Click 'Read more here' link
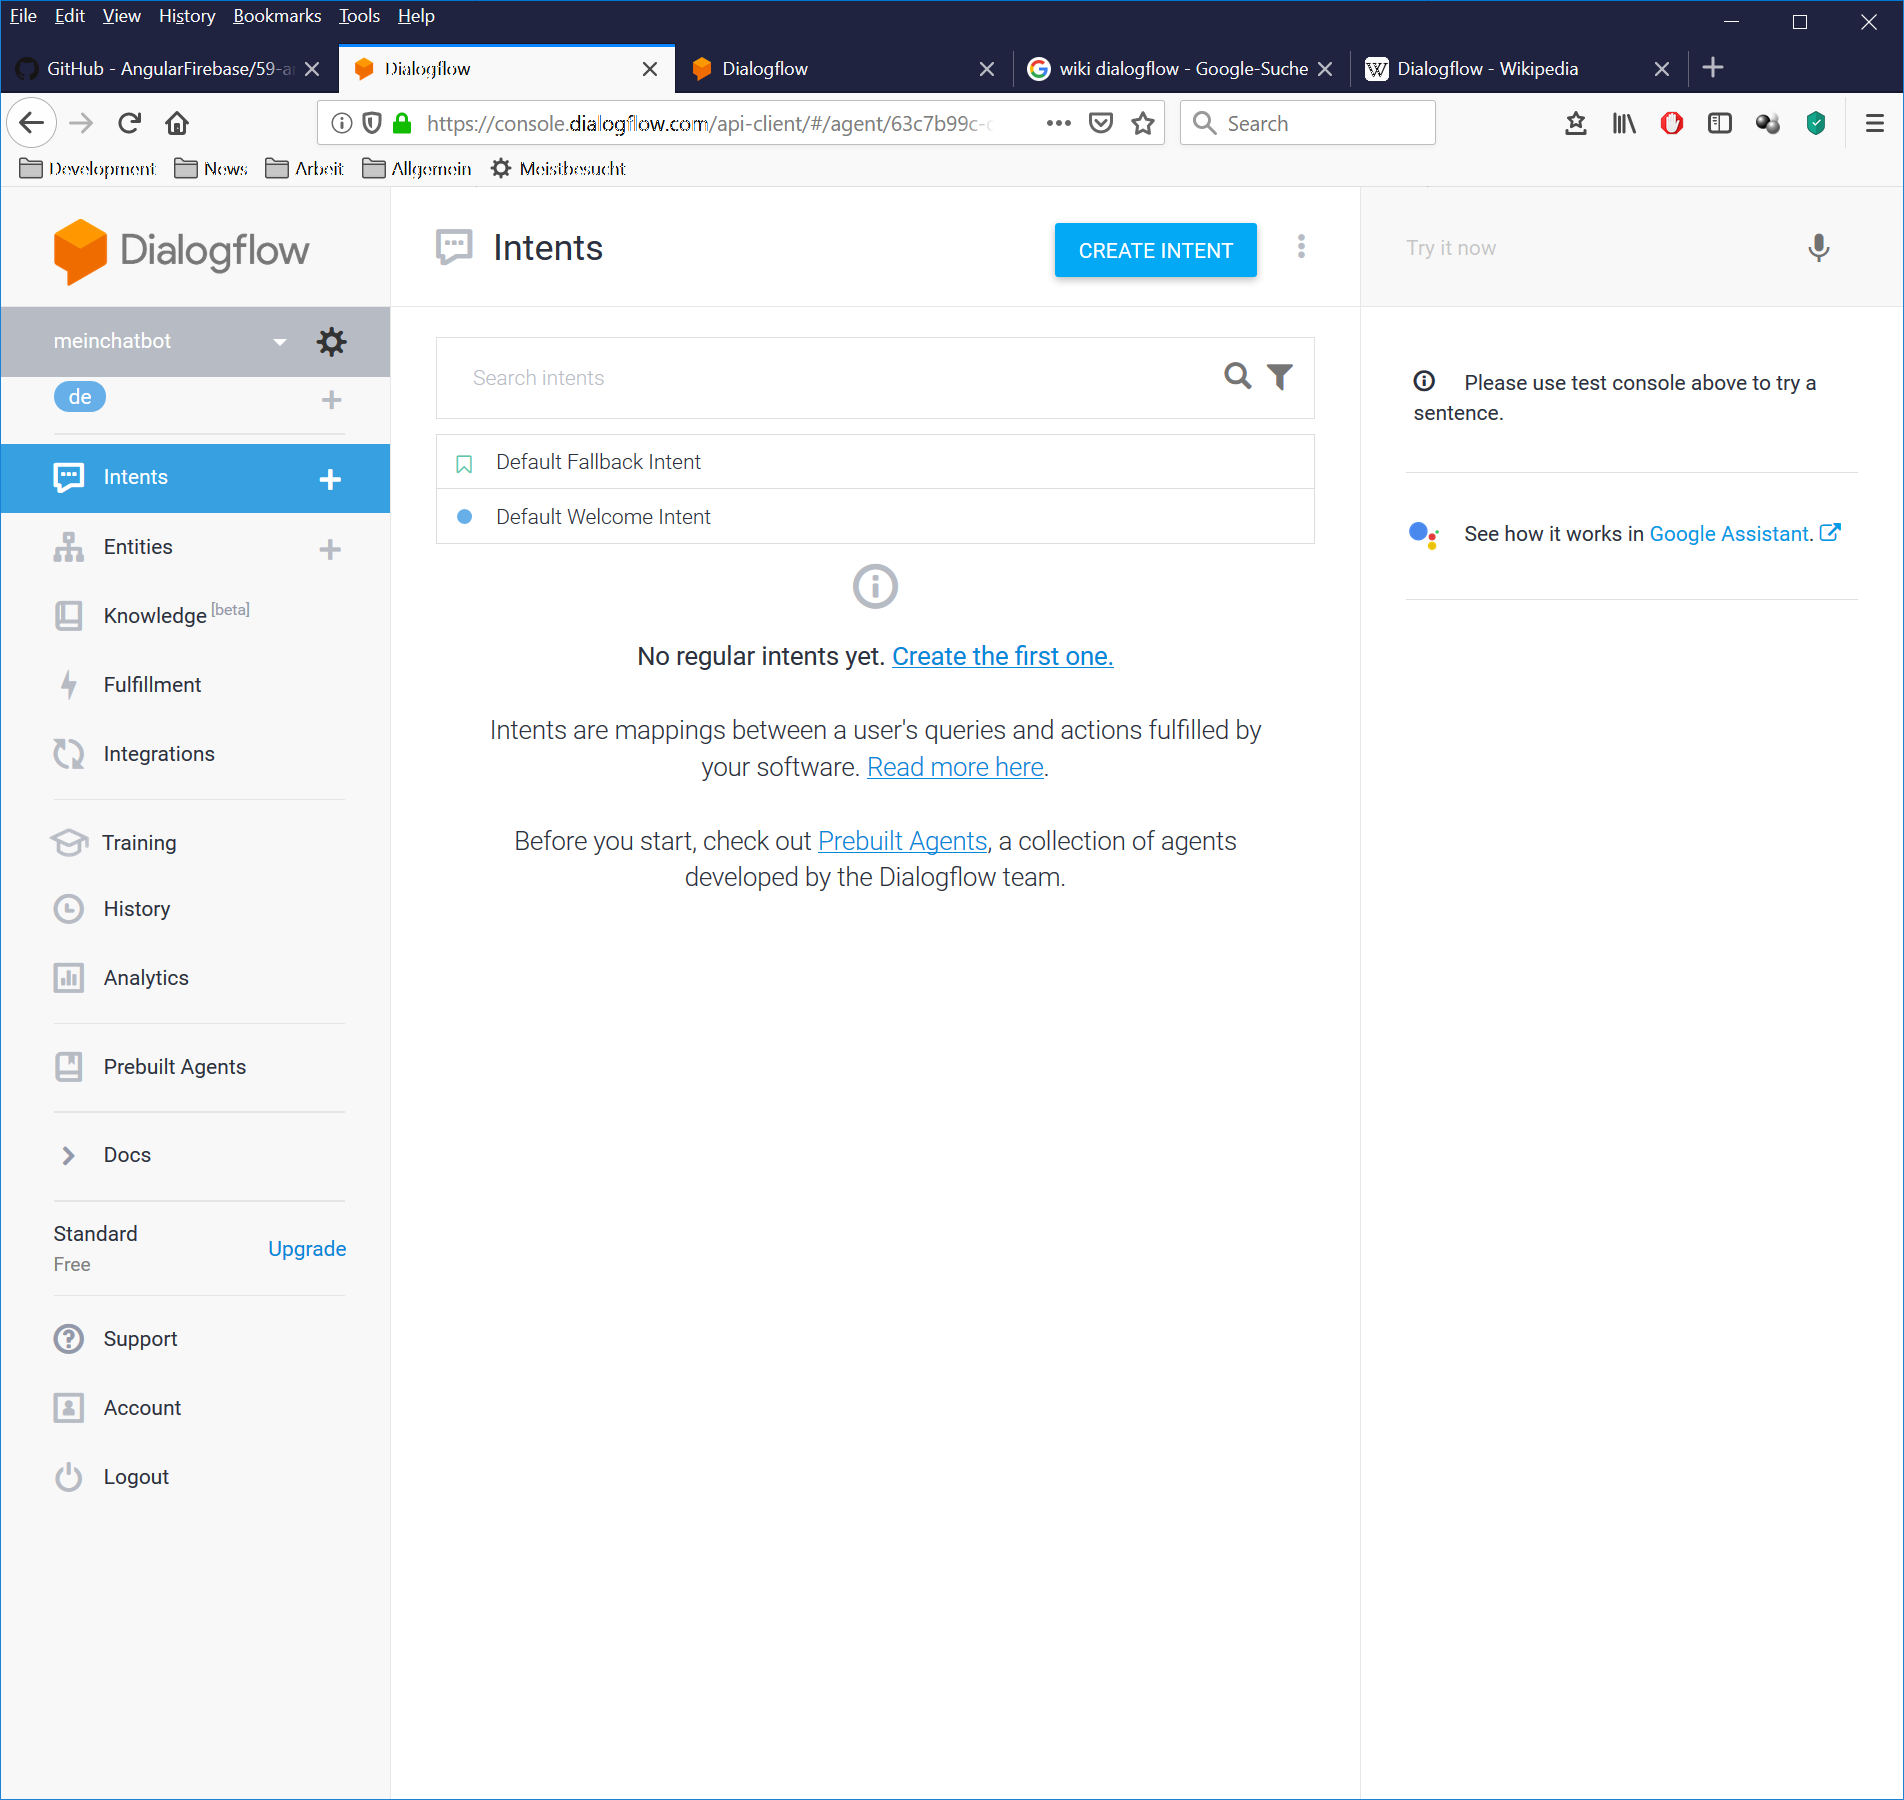 click(955, 767)
